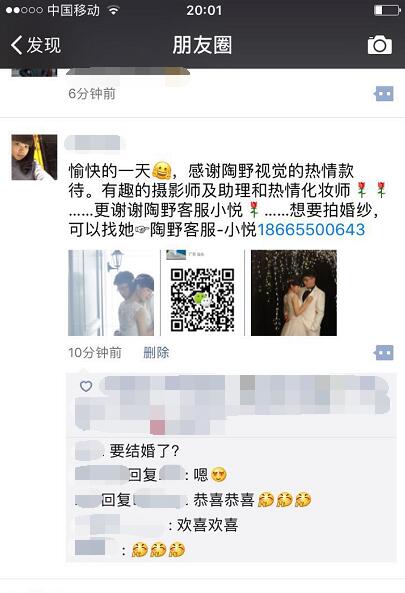The height and width of the screenshot is (593, 405).
Task: Tap the reply comment 嗯
Action: (x=151, y=475)
